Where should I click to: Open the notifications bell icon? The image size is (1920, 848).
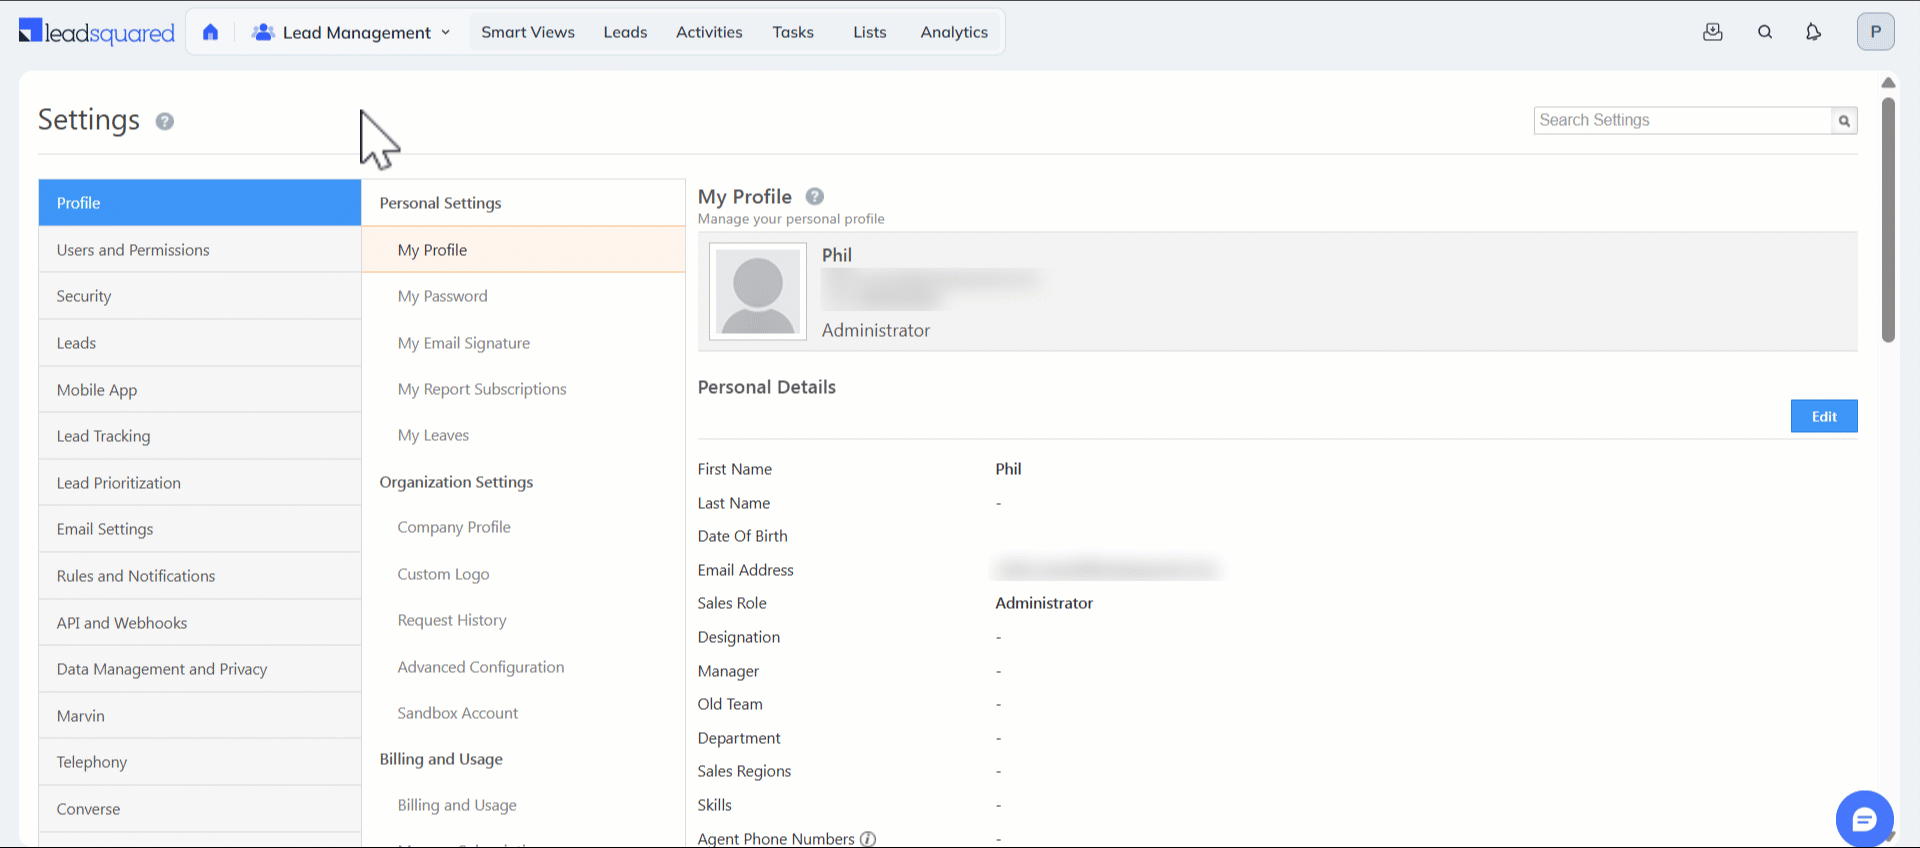(1813, 32)
